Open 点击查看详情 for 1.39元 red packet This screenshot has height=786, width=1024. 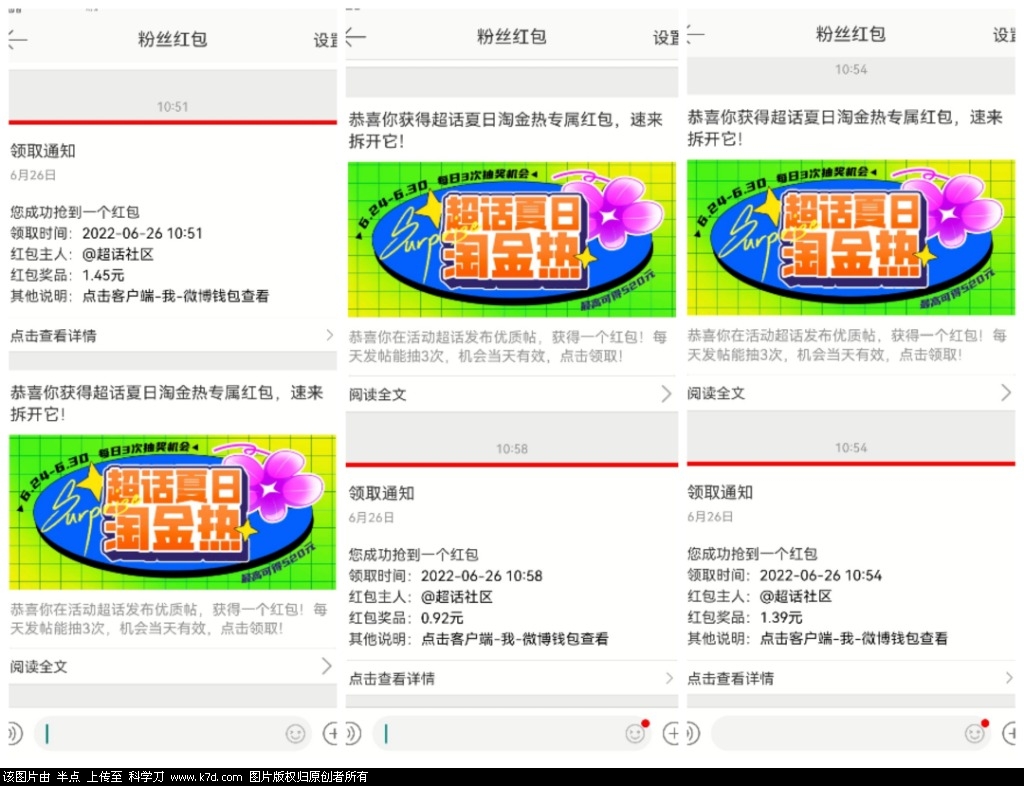click(851, 678)
